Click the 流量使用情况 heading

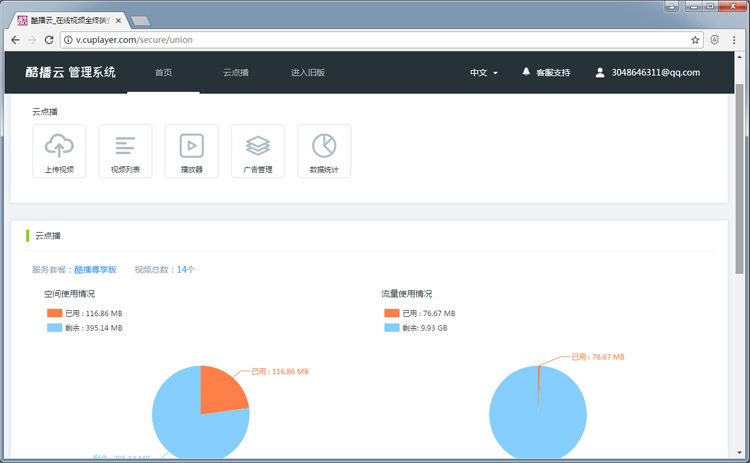[x=407, y=294]
